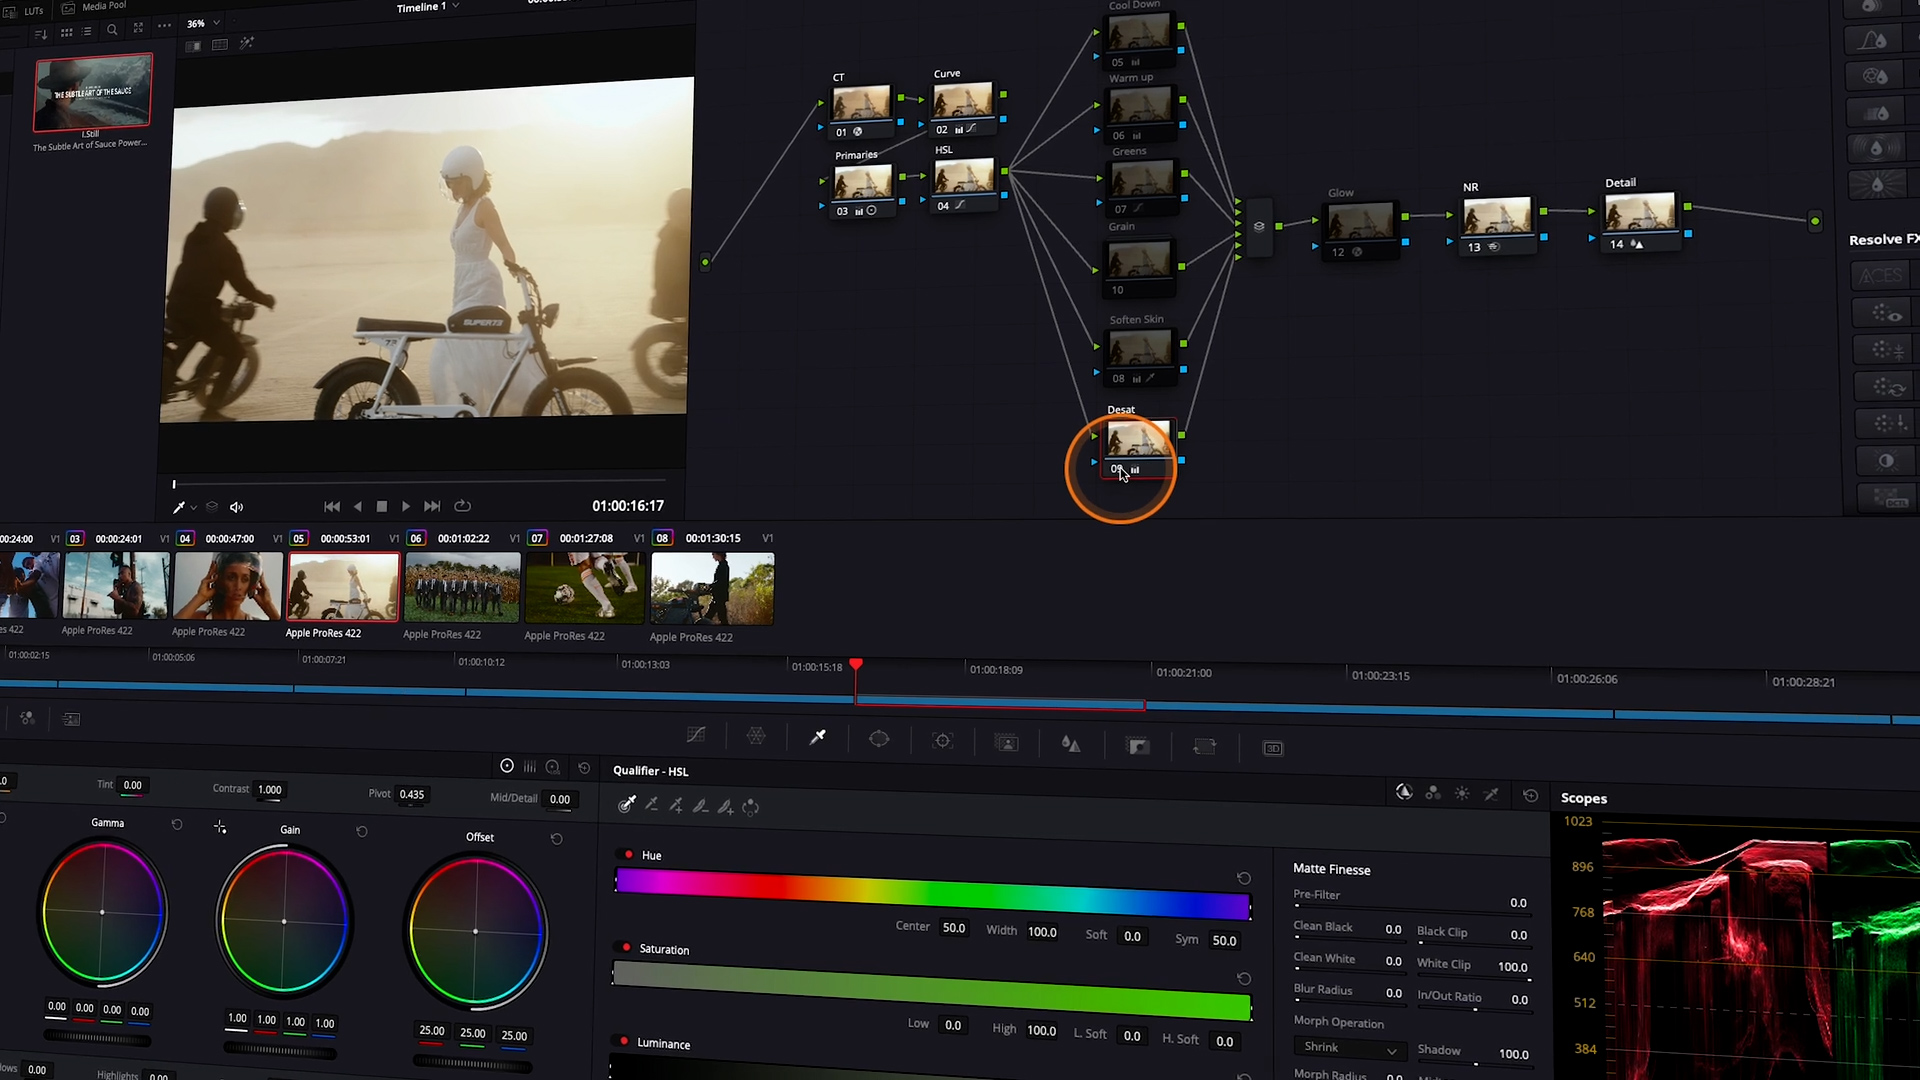This screenshot has height=1080, width=1920.
Task: Reset the entire qualifier palette
Action: point(1530,795)
